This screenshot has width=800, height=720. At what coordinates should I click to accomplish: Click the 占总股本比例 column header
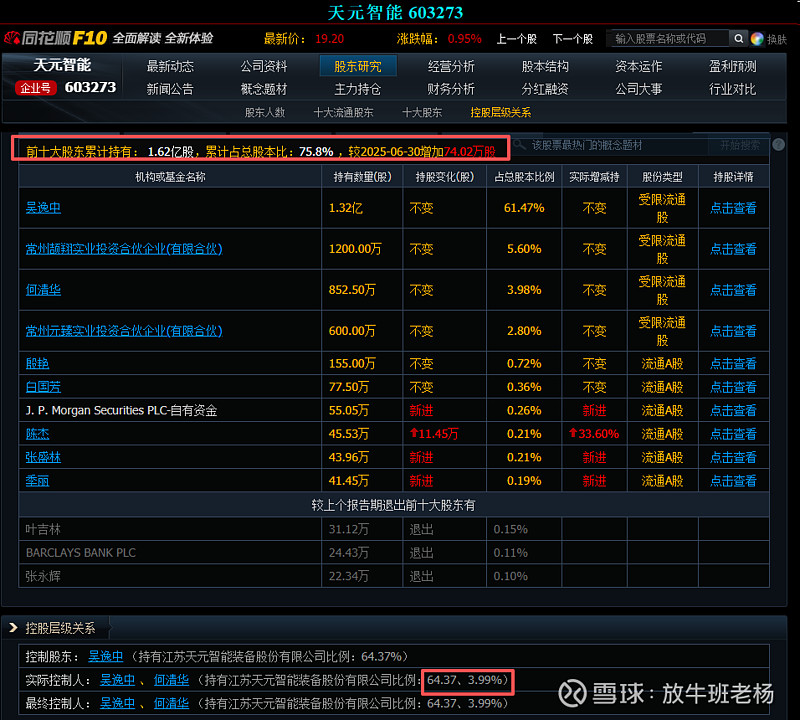point(524,177)
